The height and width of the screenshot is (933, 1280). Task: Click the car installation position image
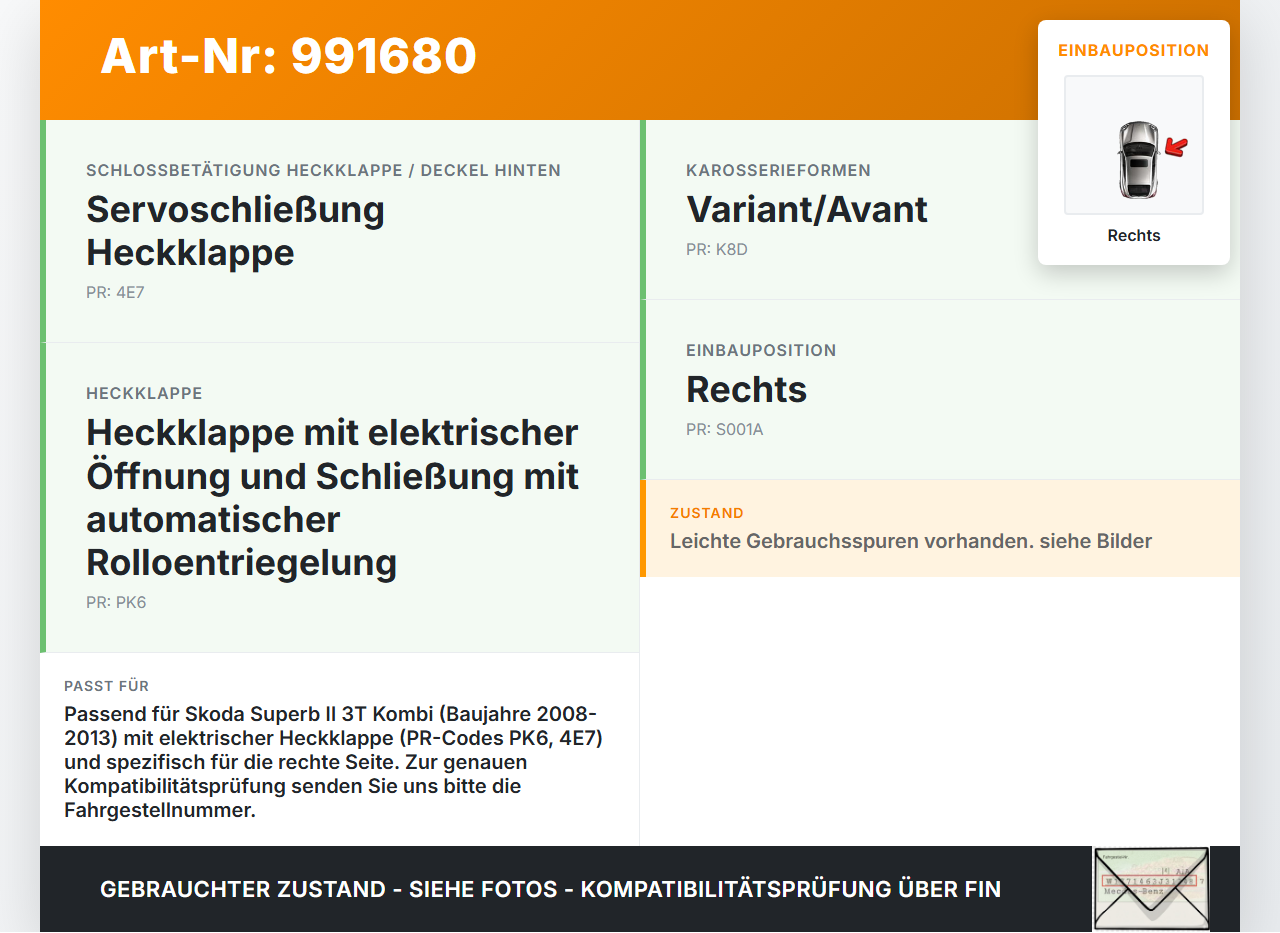pyautogui.click(x=1134, y=145)
